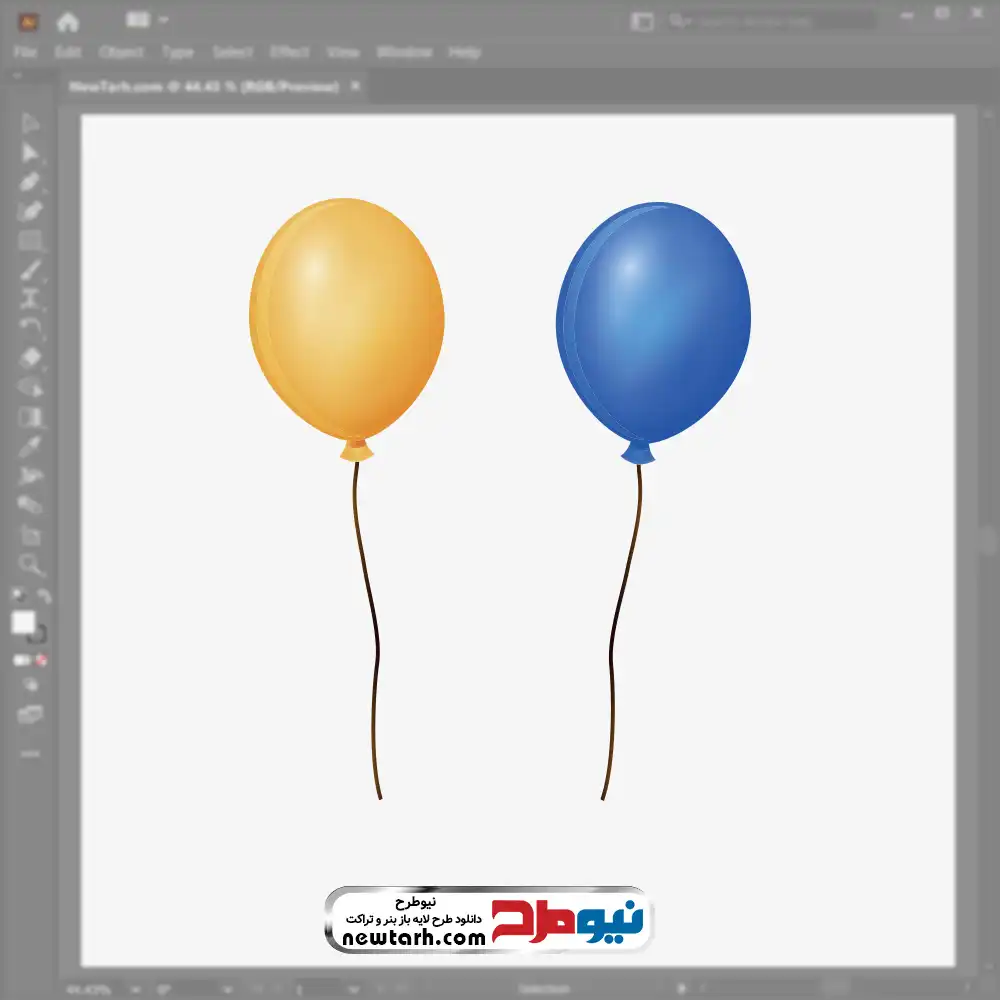
Task: Close the NewTarh.com document tab
Action: pyautogui.click(x=353, y=87)
